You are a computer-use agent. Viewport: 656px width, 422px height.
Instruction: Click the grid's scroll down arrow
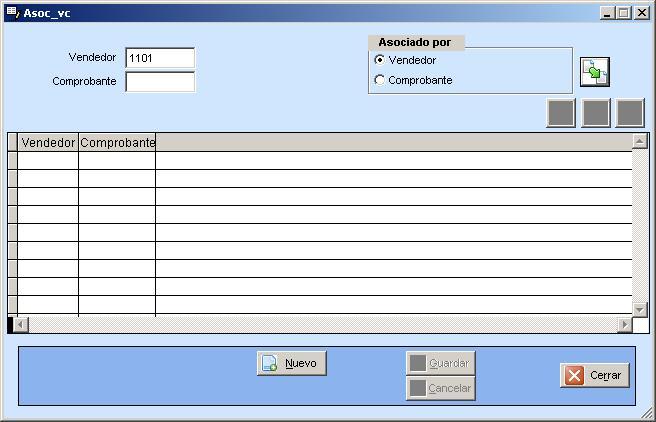[x=640, y=309]
